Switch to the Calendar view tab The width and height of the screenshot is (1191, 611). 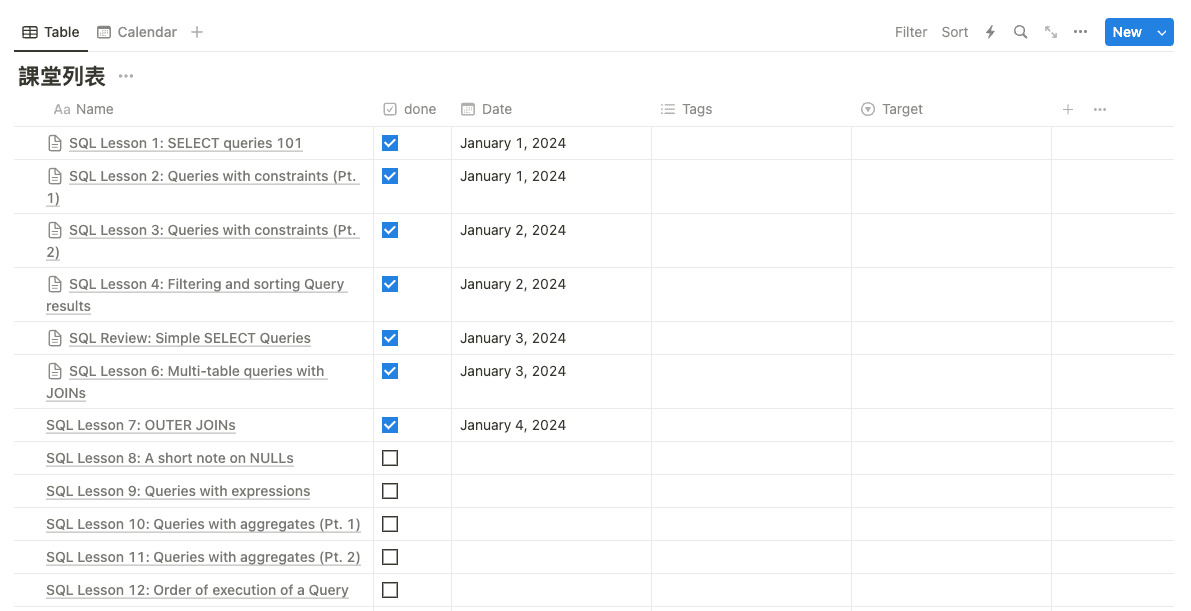coord(137,32)
